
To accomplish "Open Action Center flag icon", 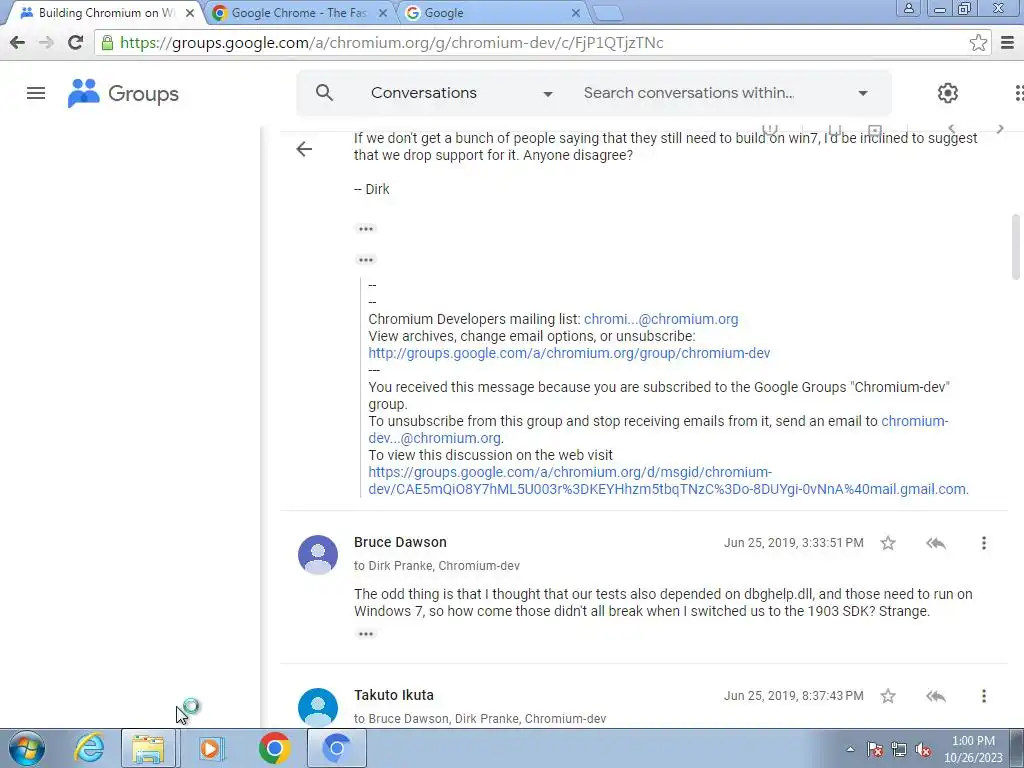I will (875, 749).
